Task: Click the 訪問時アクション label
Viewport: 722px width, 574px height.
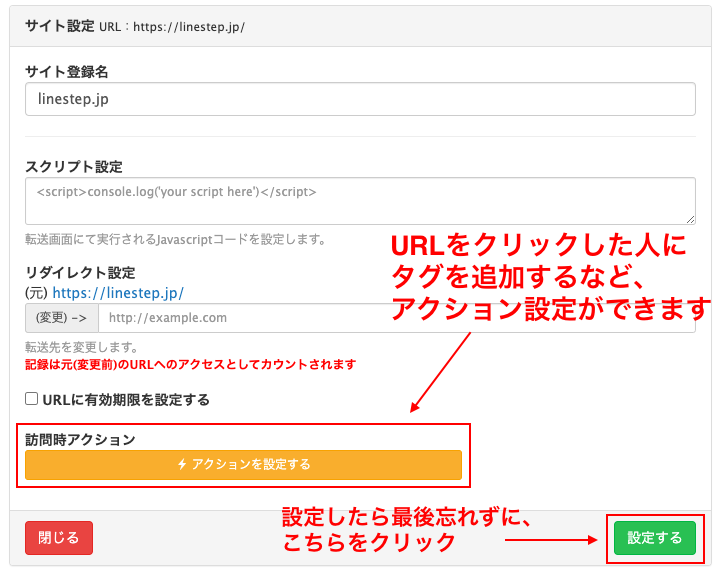Action: pyautogui.click(x=80, y=440)
